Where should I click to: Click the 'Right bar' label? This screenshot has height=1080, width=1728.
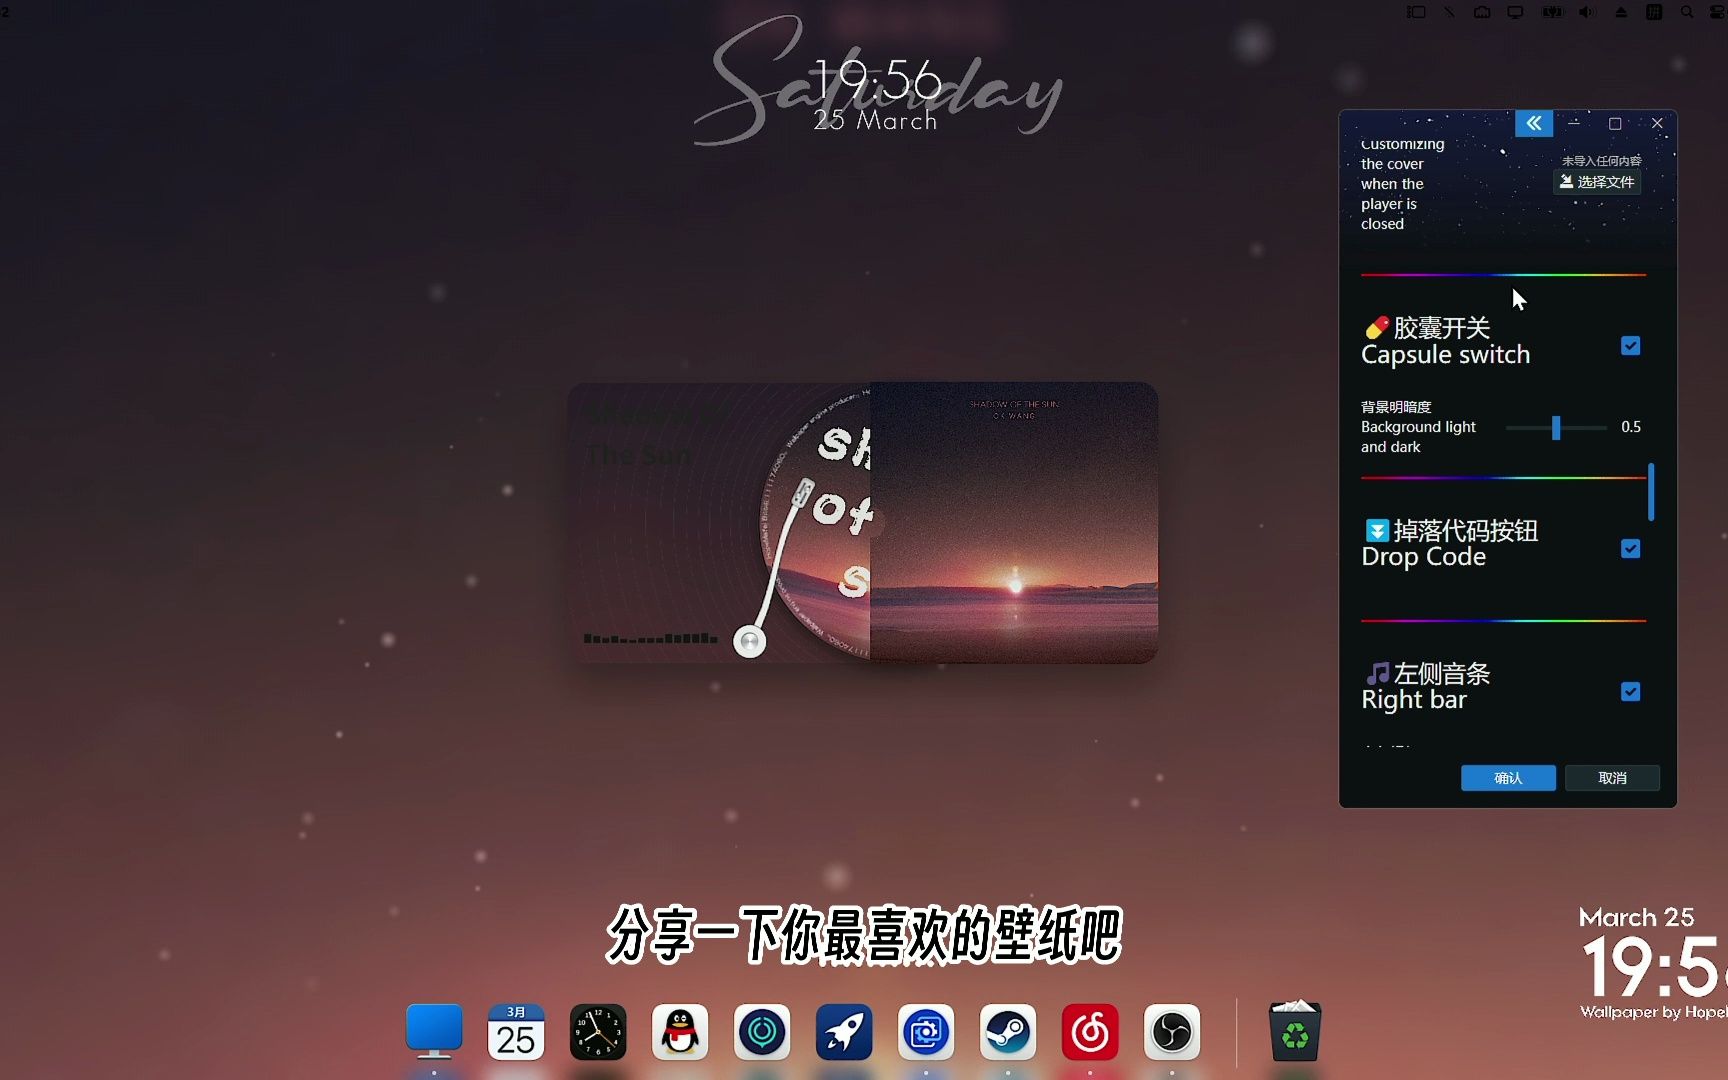pyautogui.click(x=1414, y=700)
